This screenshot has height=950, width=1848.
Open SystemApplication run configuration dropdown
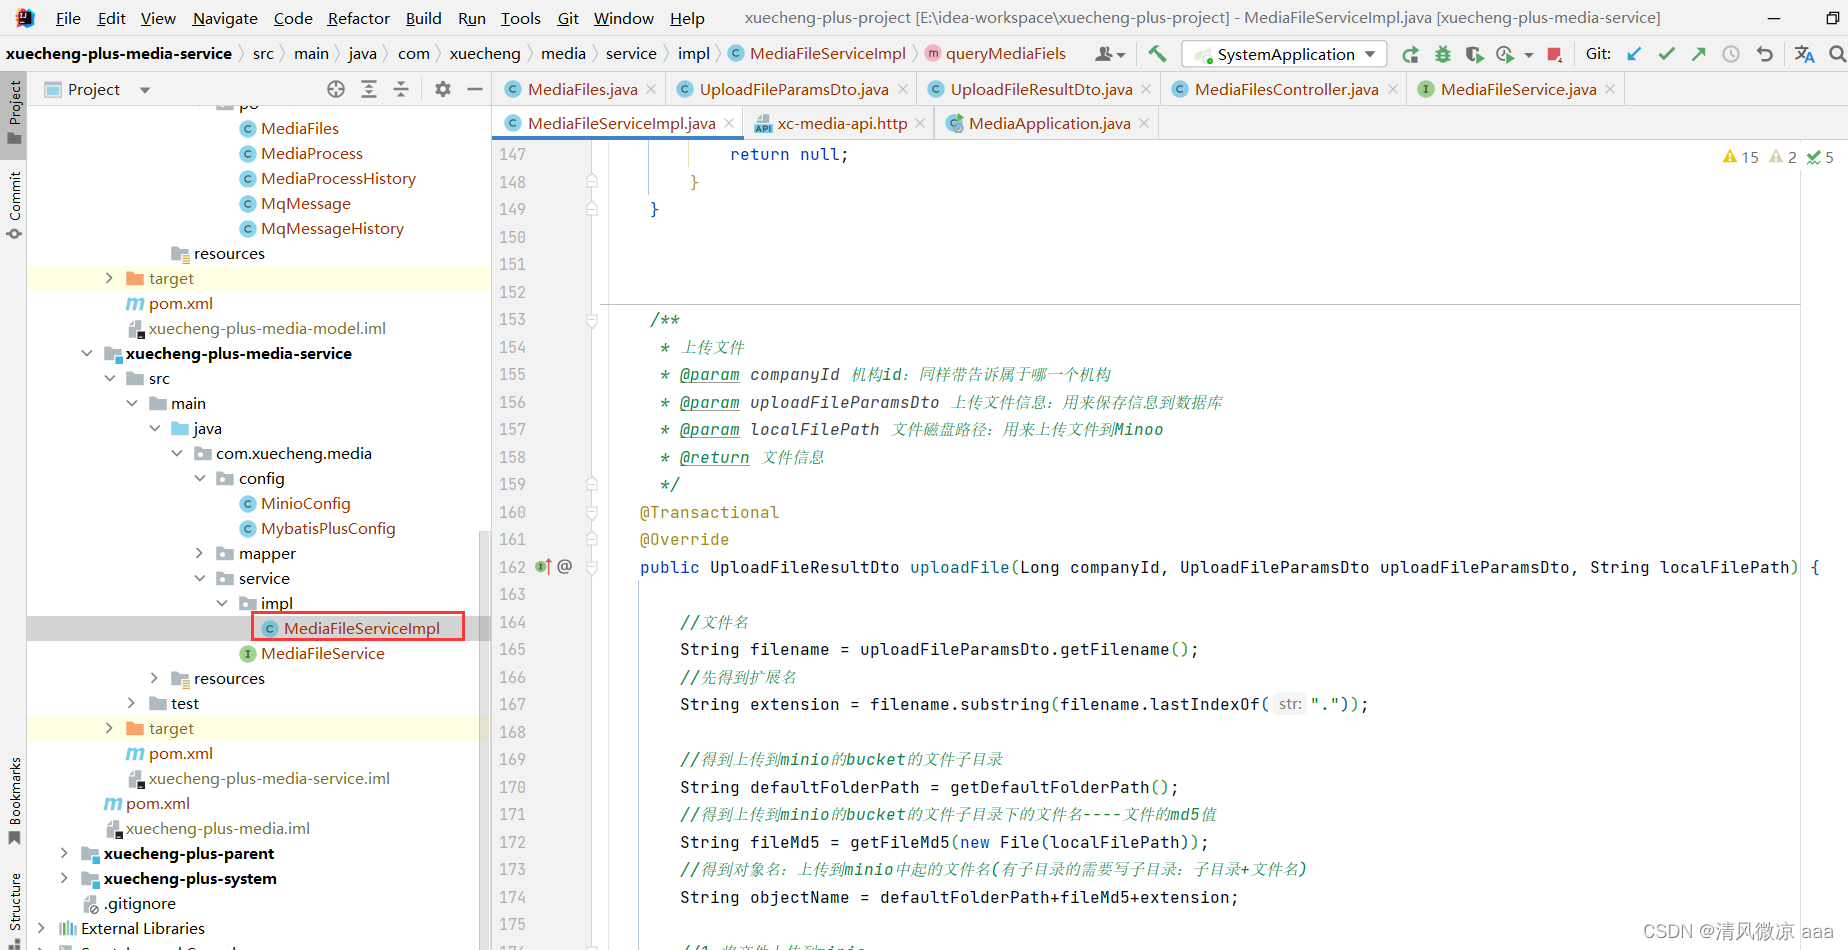pos(1285,54)
